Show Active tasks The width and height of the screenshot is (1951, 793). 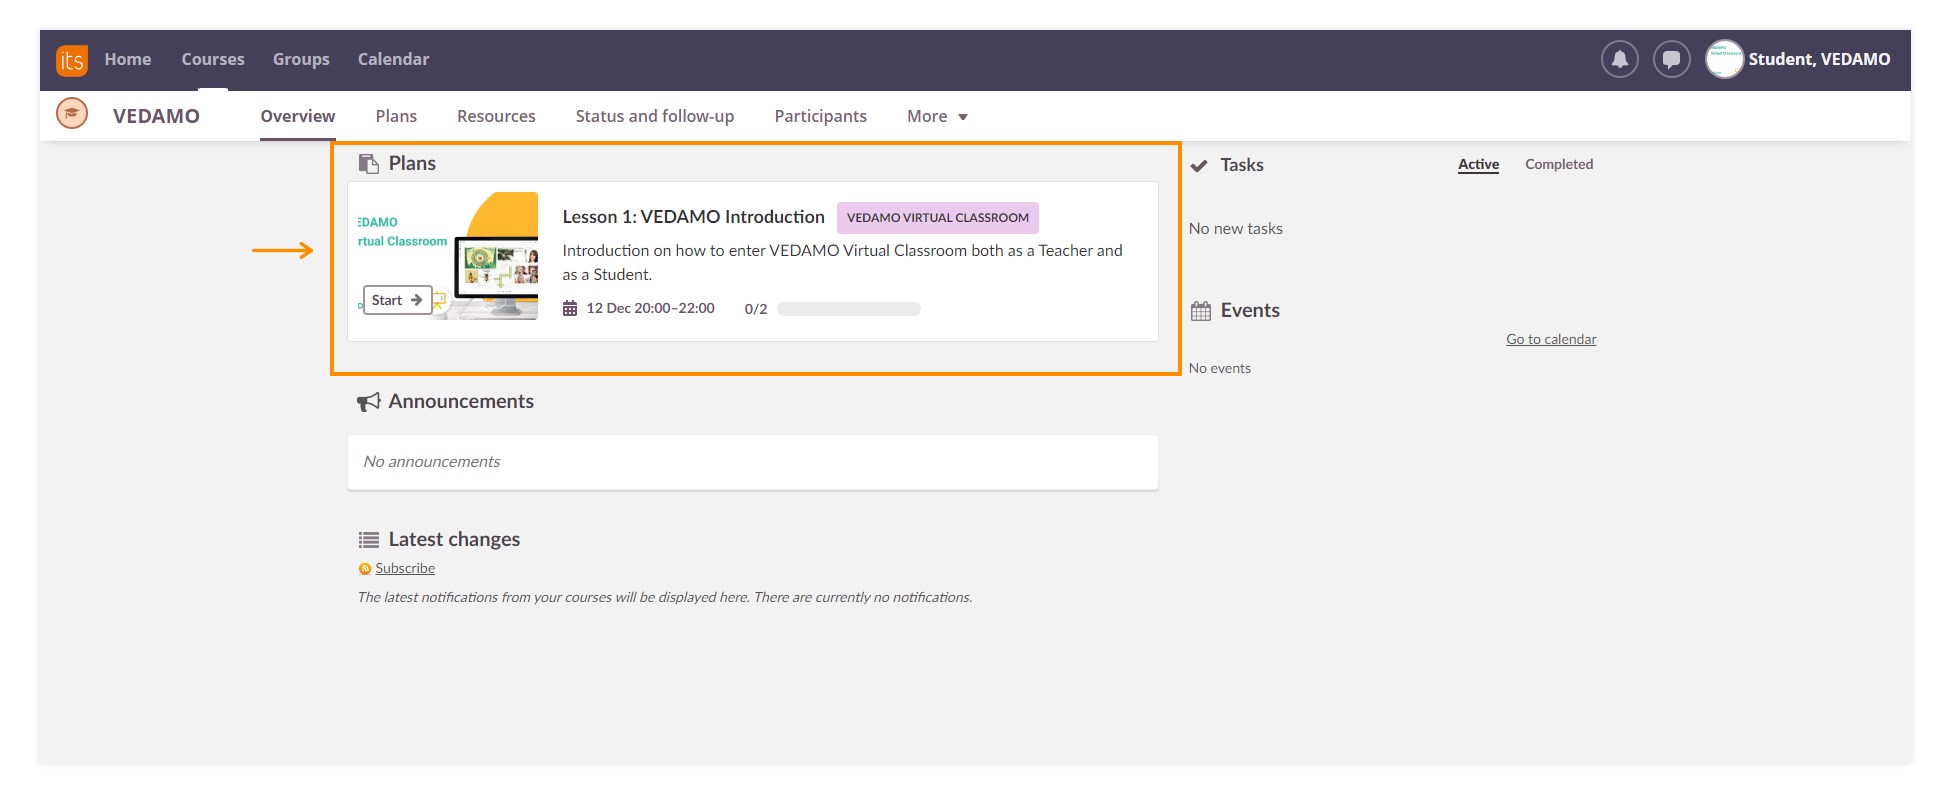tap(1478, 164)
